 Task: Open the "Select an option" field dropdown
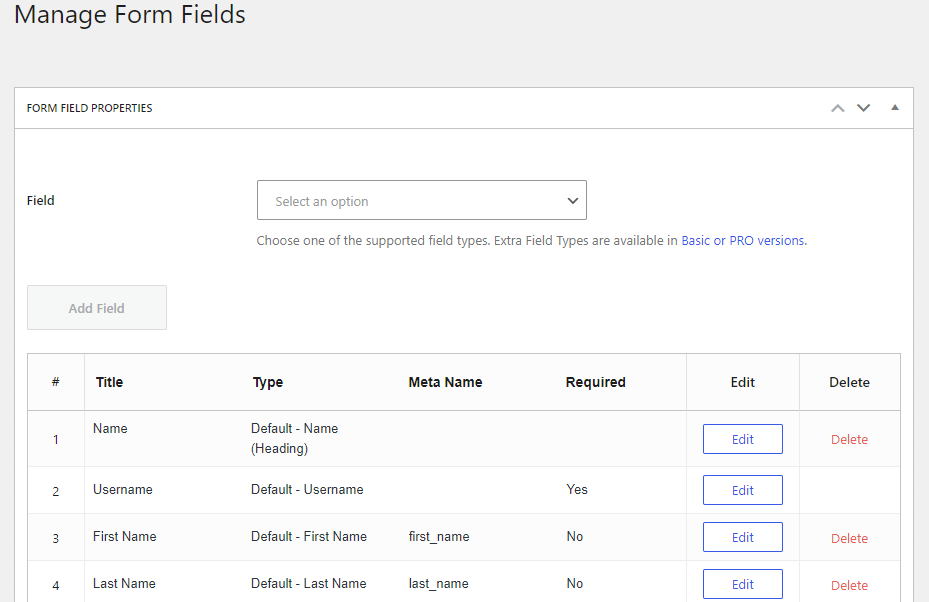421,200
